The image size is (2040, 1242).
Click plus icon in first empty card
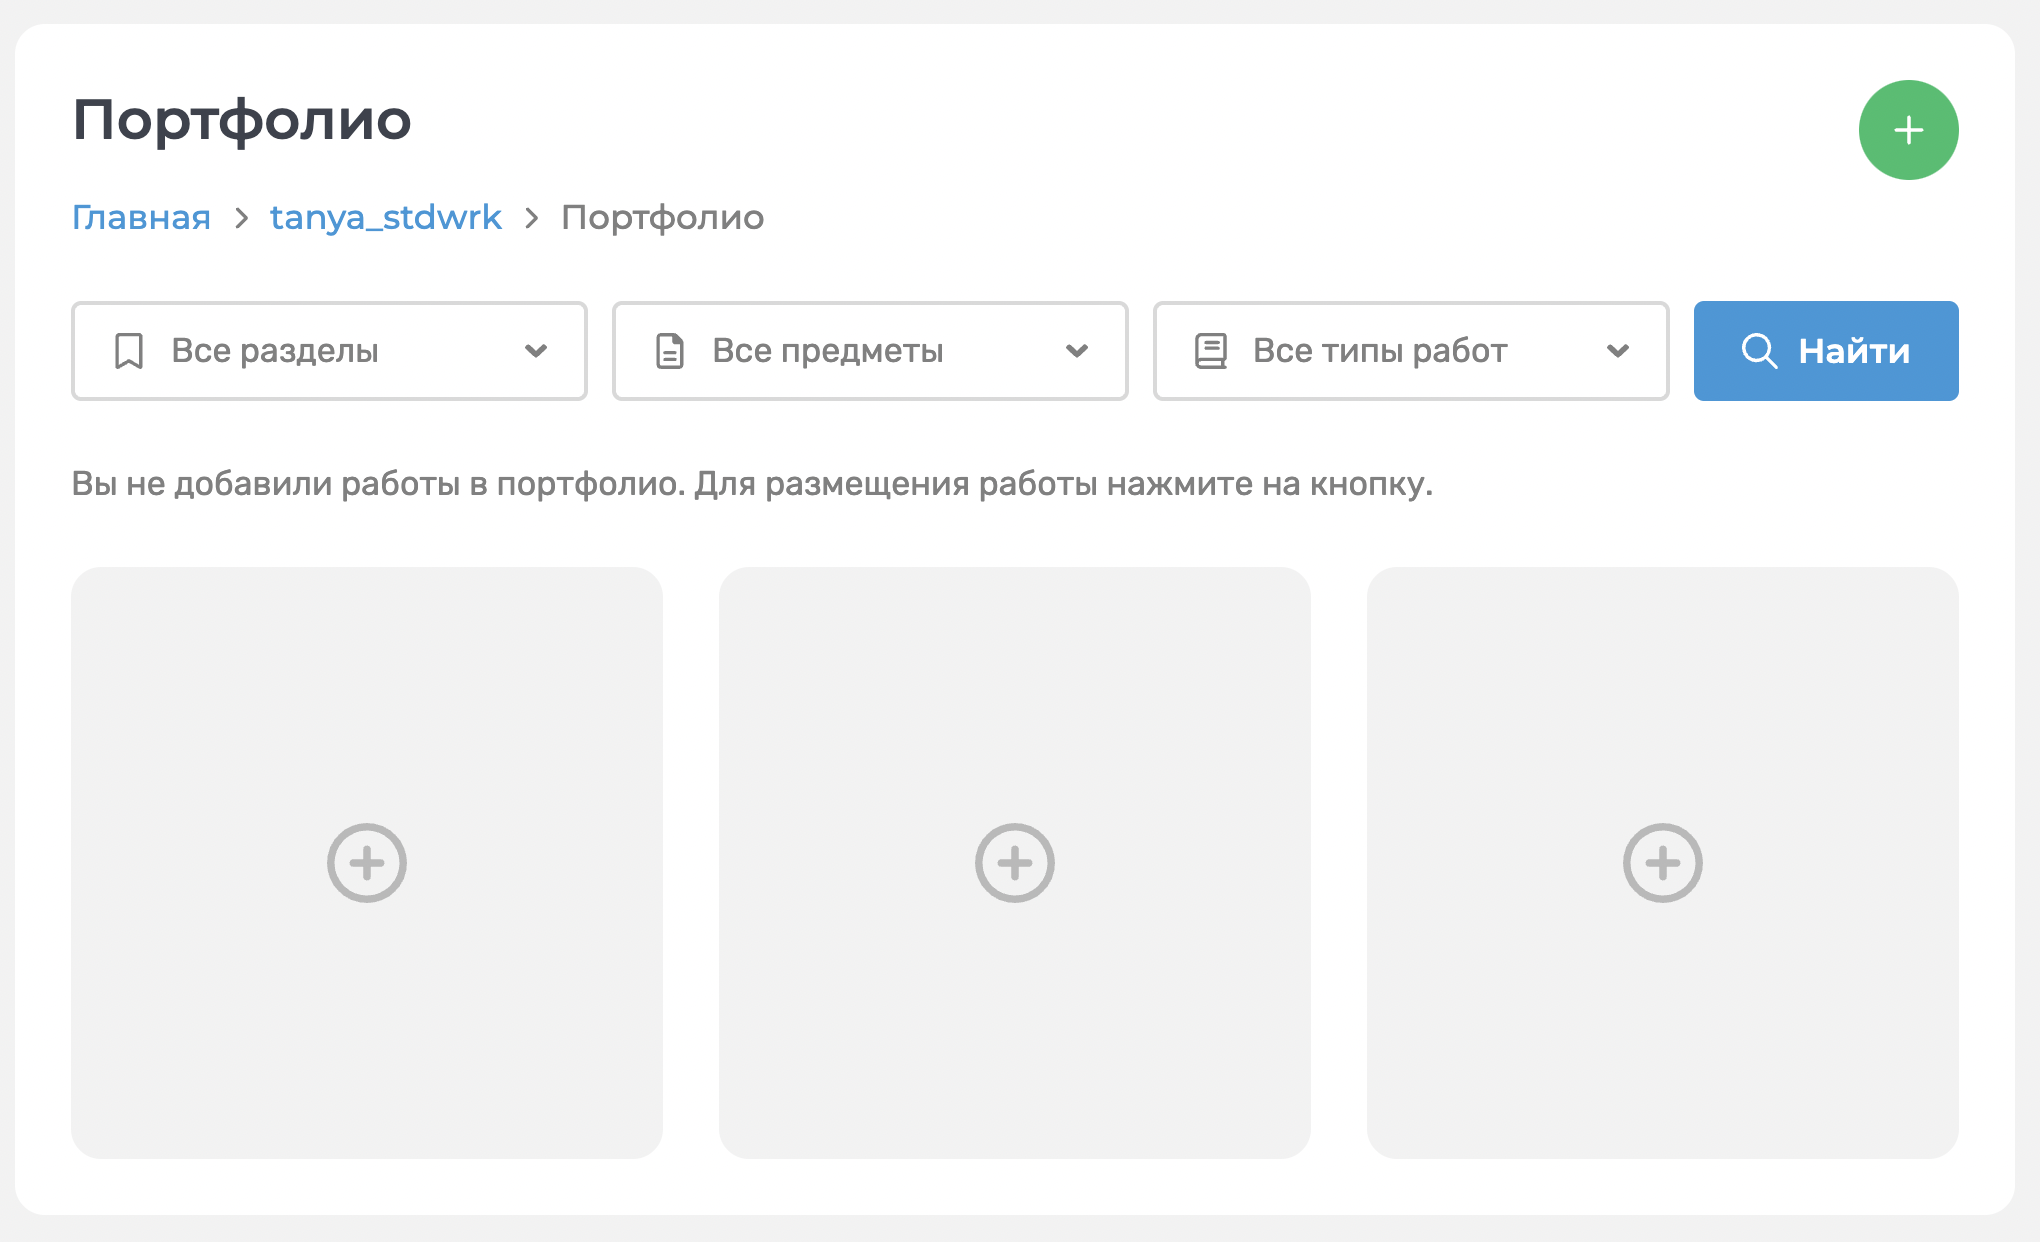point(367,863)
